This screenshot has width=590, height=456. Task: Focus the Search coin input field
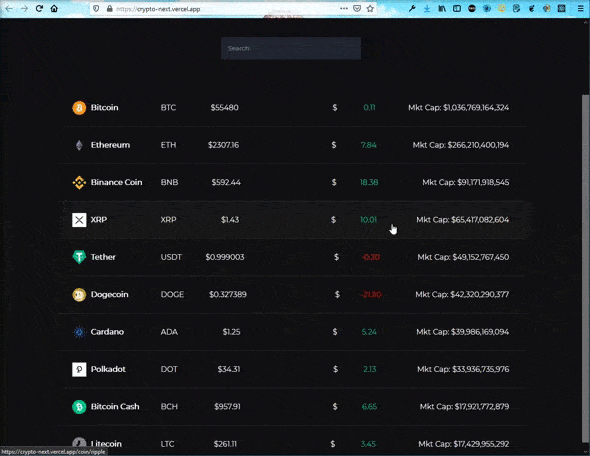tap(291, 48)
